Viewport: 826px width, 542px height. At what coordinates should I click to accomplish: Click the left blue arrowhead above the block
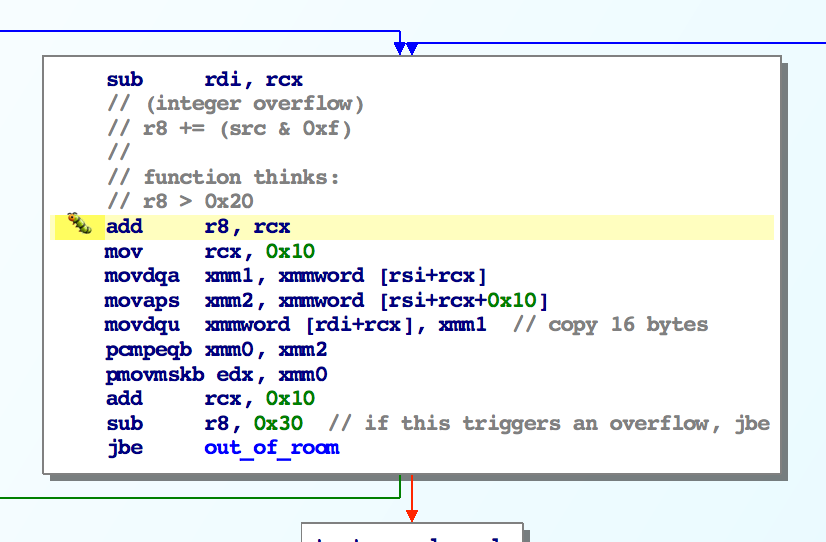click(x=400, y=47)
